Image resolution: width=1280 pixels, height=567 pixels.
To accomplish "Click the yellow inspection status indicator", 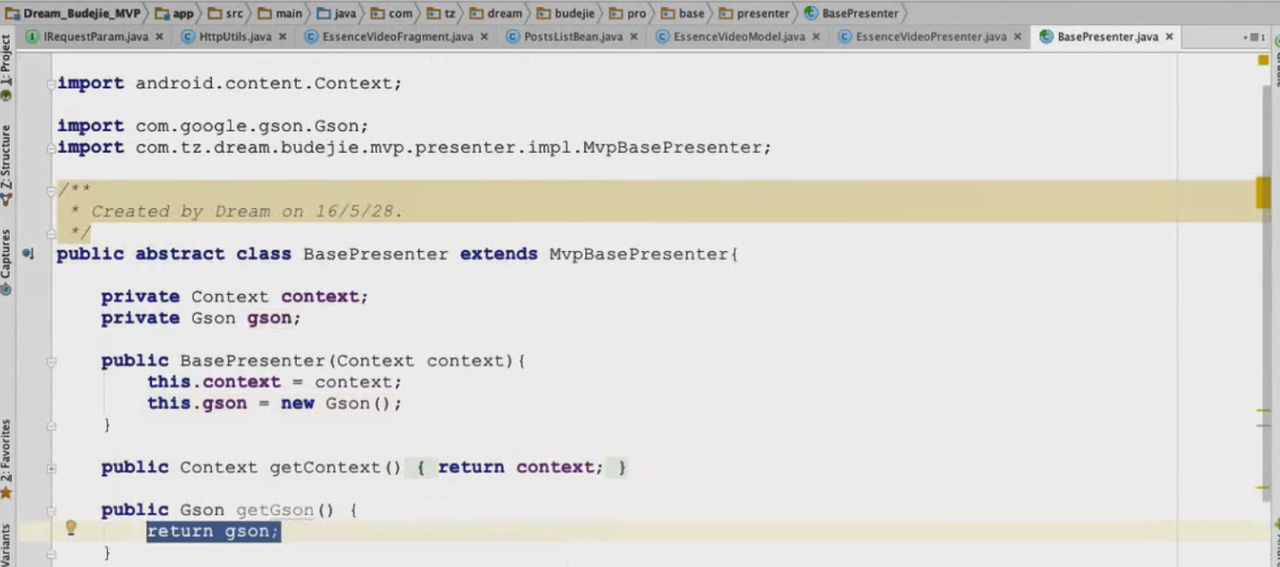I will (x=1263, y=60).
